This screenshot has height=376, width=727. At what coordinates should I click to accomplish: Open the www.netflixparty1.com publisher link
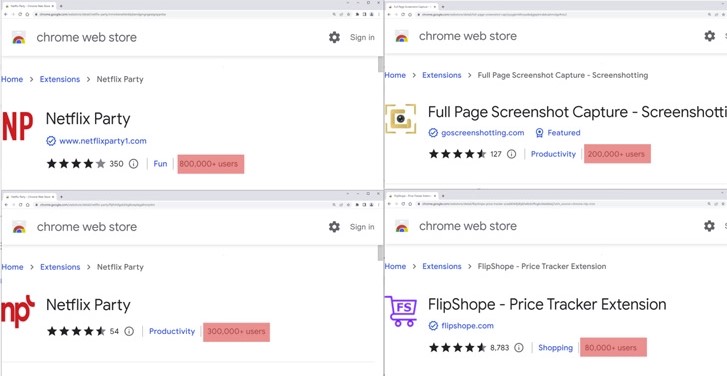103,141
